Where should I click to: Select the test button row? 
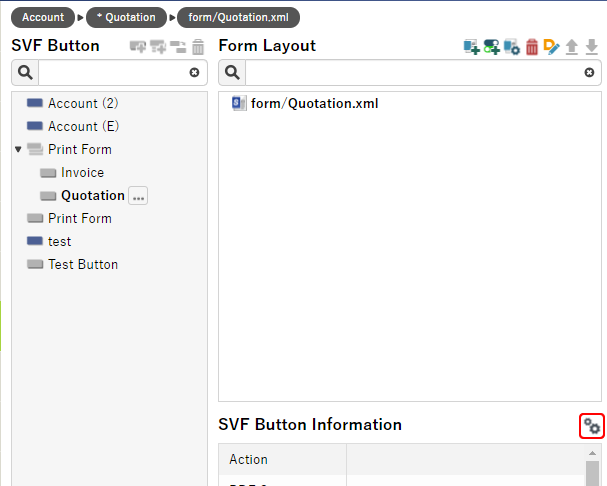coord(59,242)
